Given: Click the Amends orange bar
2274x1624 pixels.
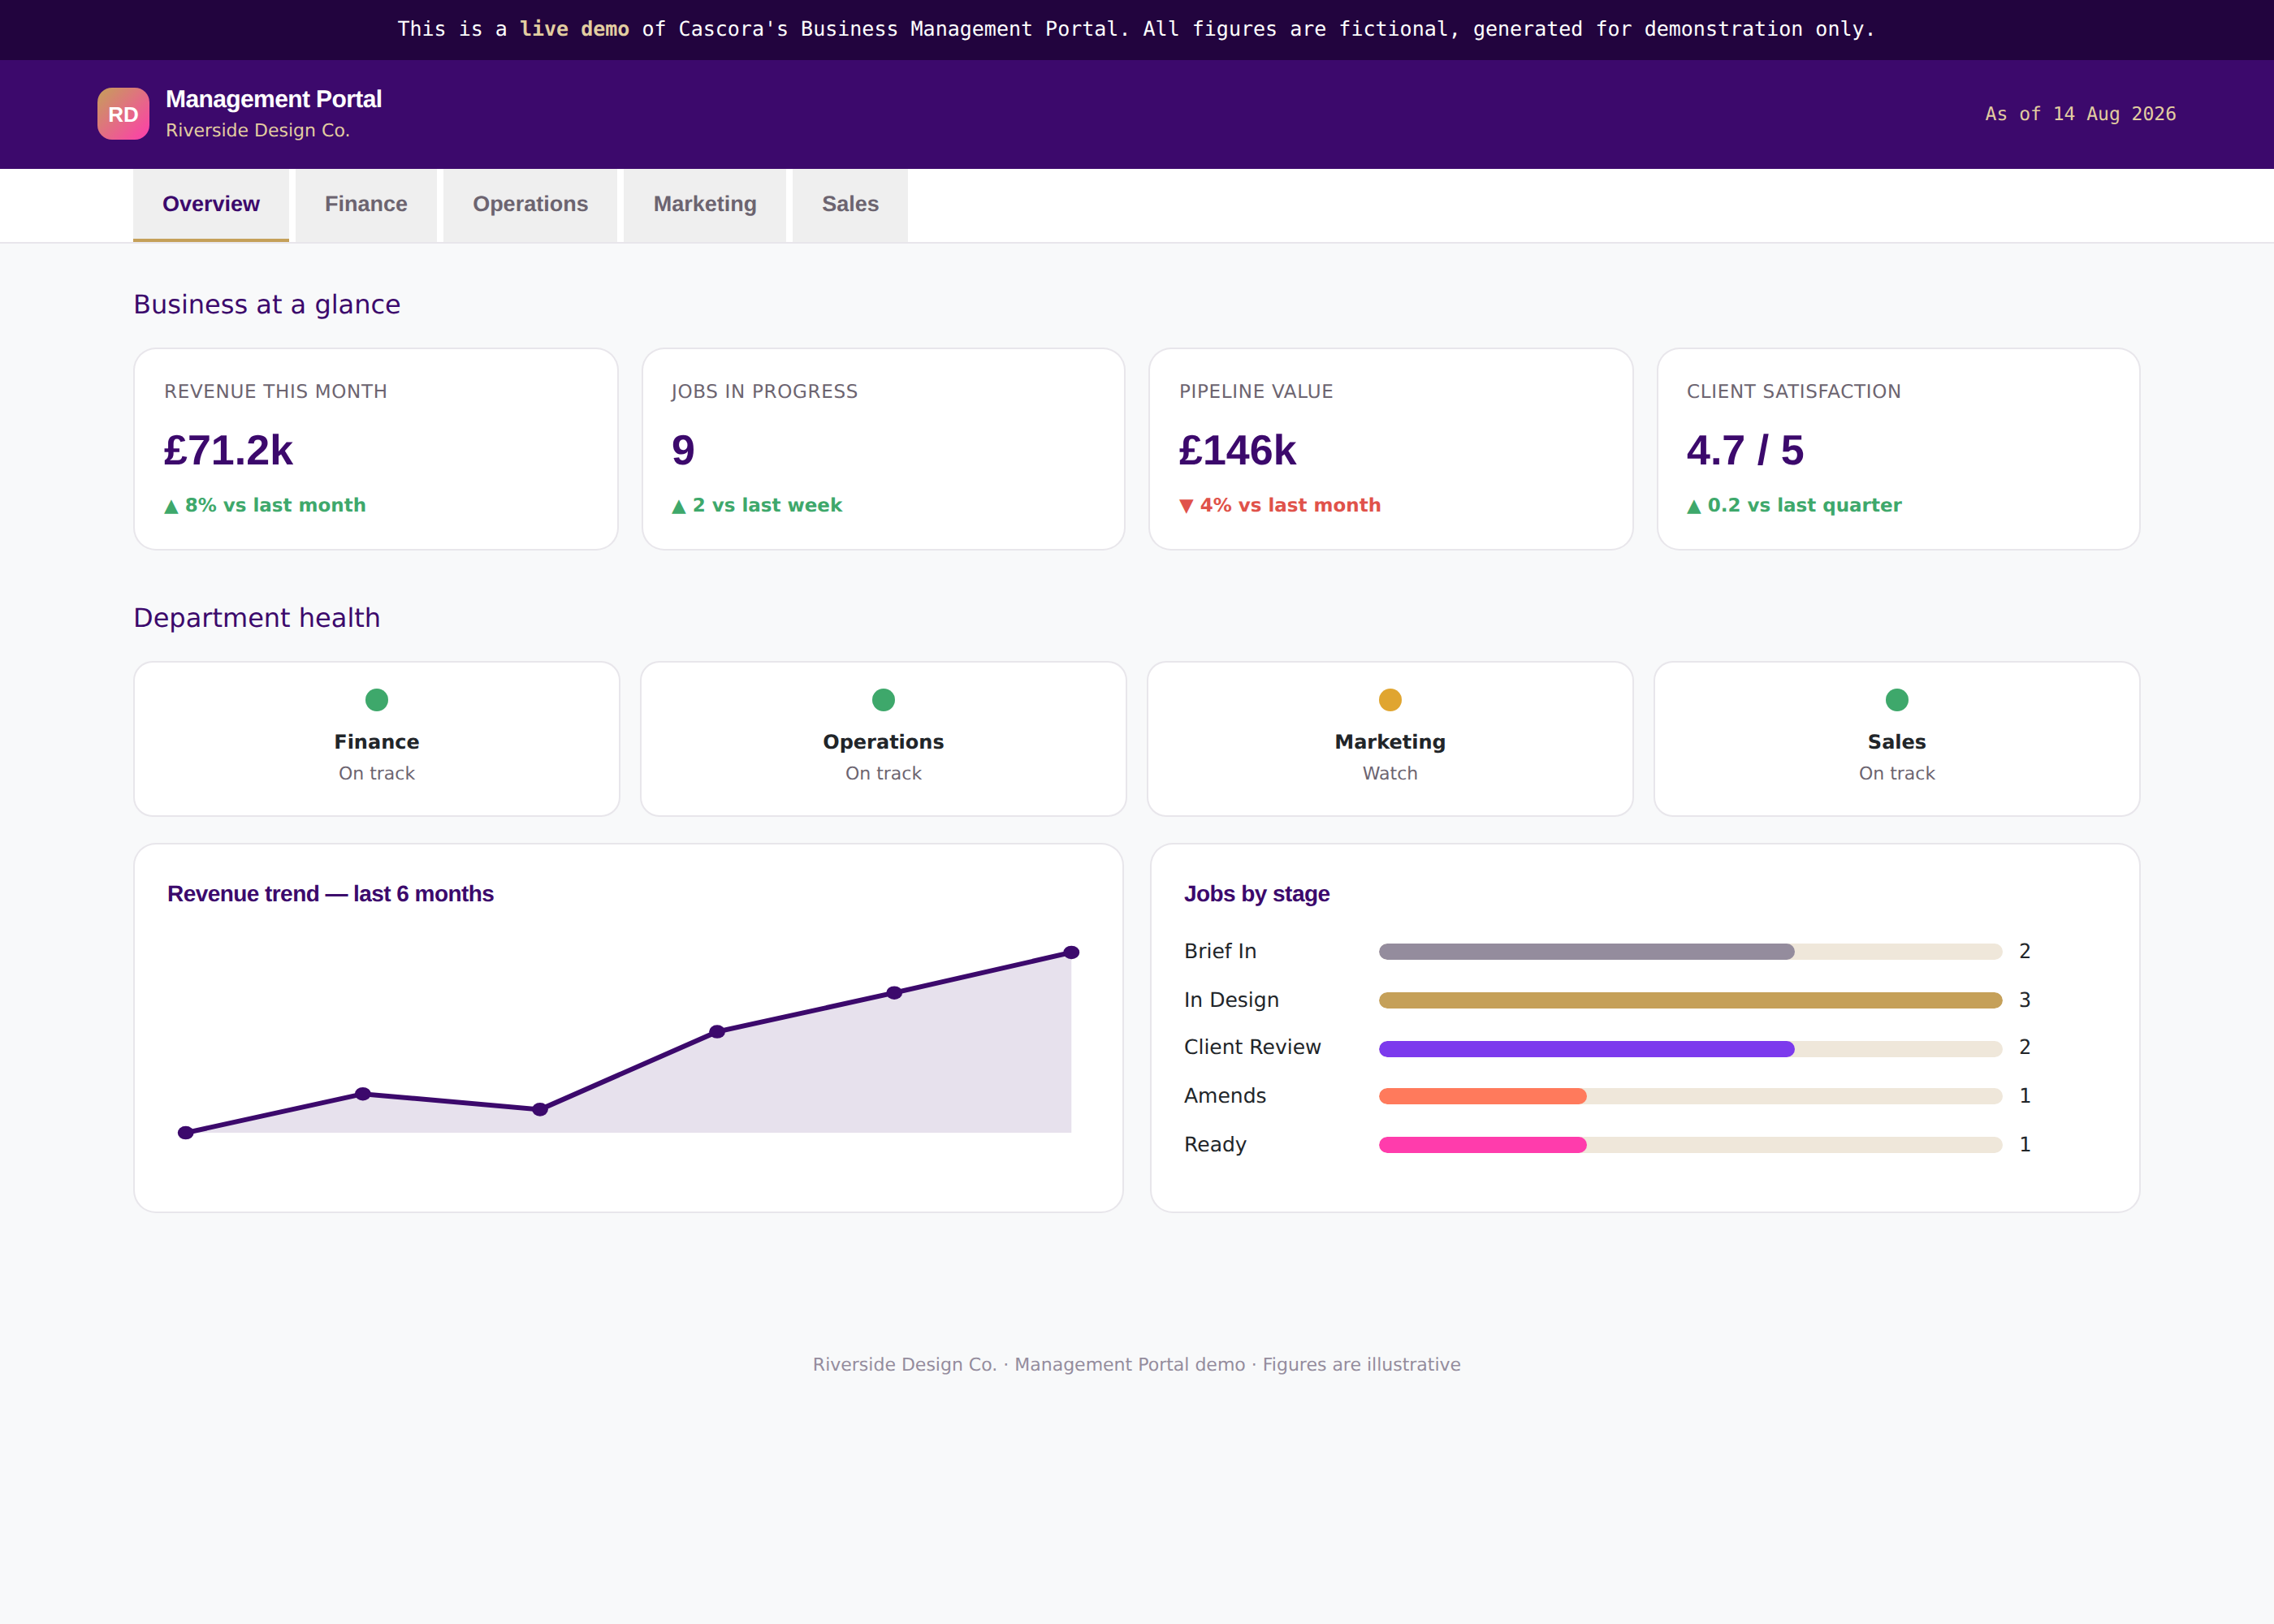Looking at the screenshot, I should point(1482,1097).
